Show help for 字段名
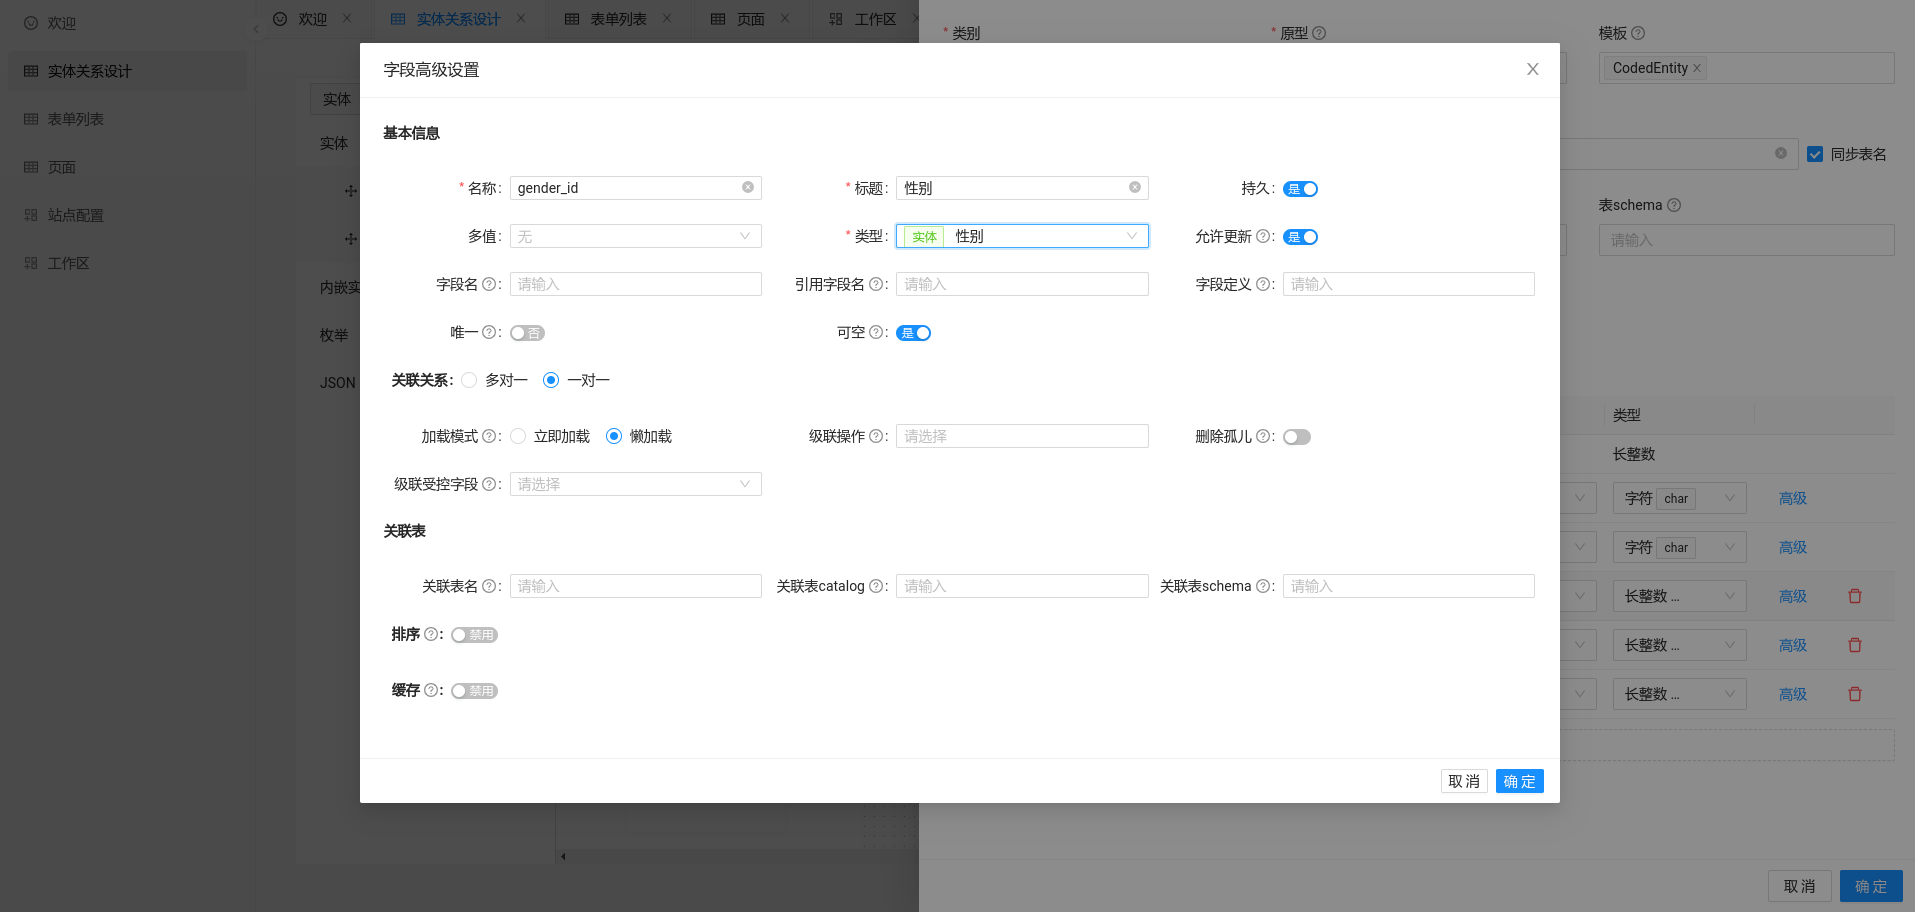The image size is (1915, 912). click(x=489, y=285)
